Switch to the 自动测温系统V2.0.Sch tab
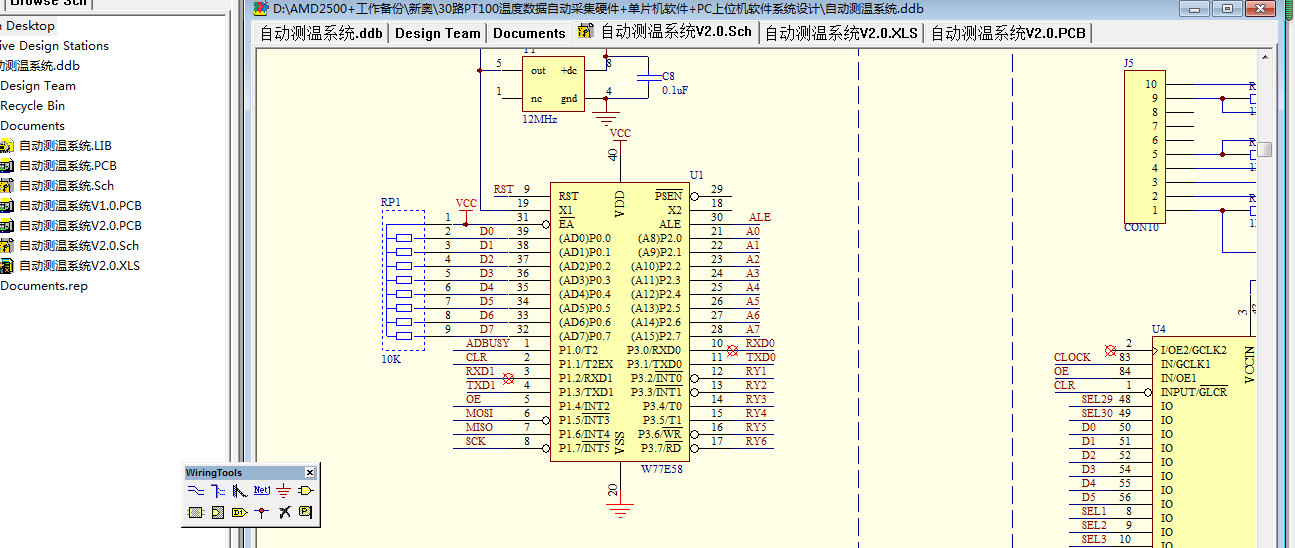 (665, 31)
